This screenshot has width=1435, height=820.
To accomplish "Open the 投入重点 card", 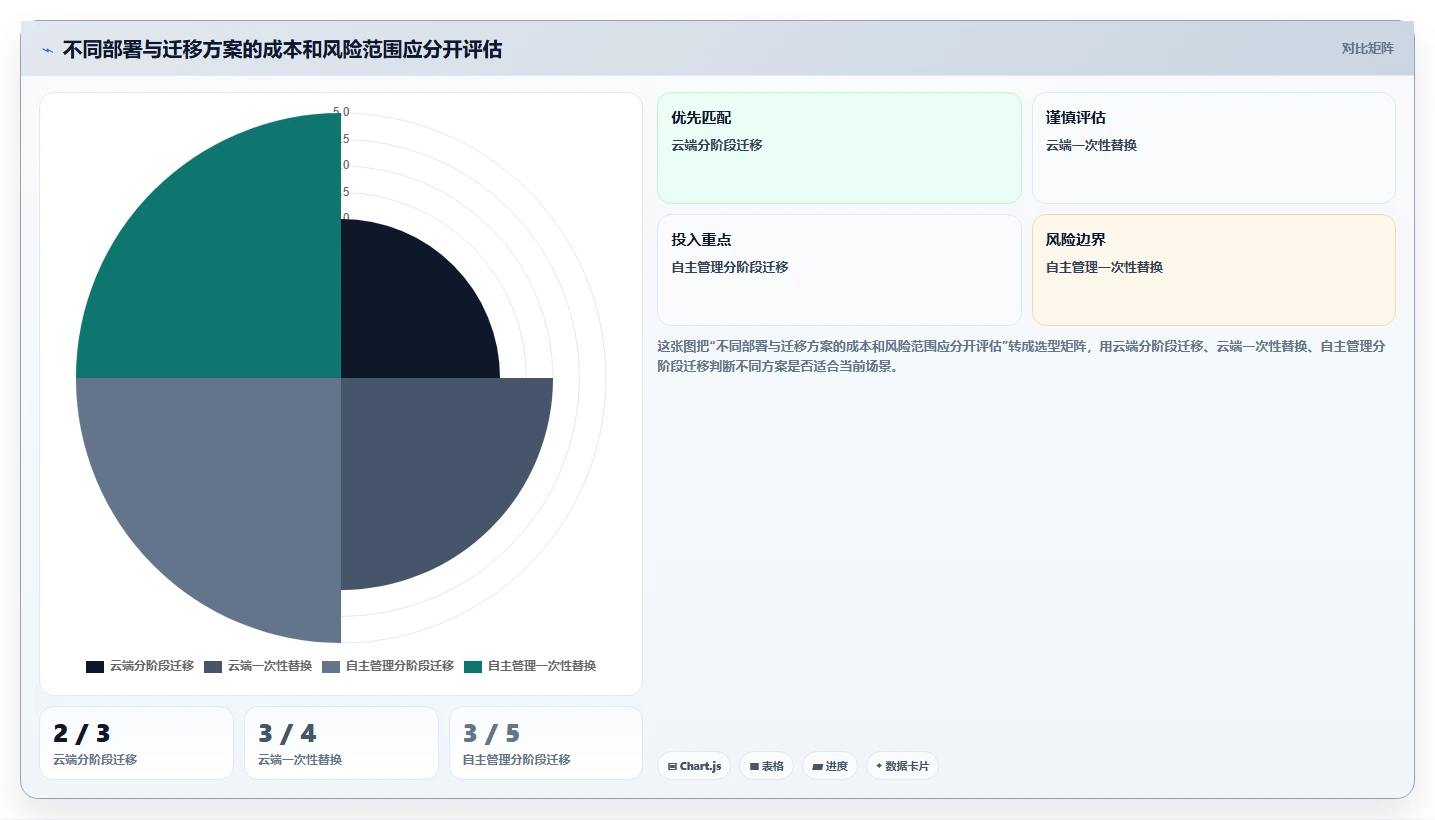I will (839, 270).
